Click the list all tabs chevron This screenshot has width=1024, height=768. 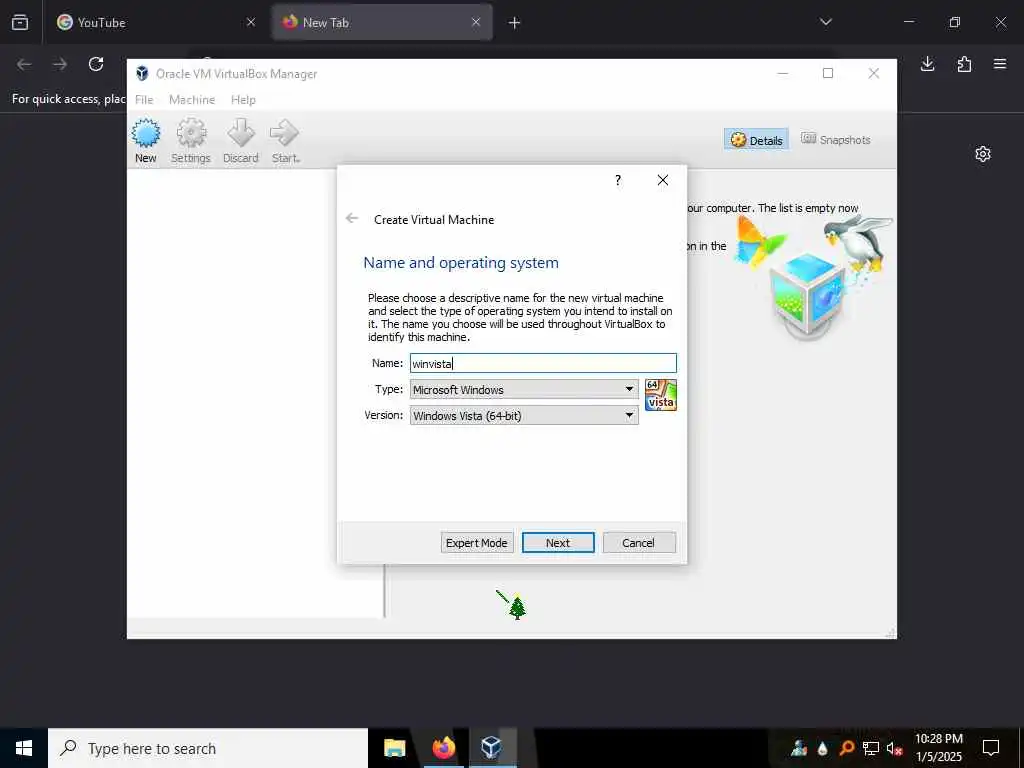pyautogui.click(x=825, y=22)
